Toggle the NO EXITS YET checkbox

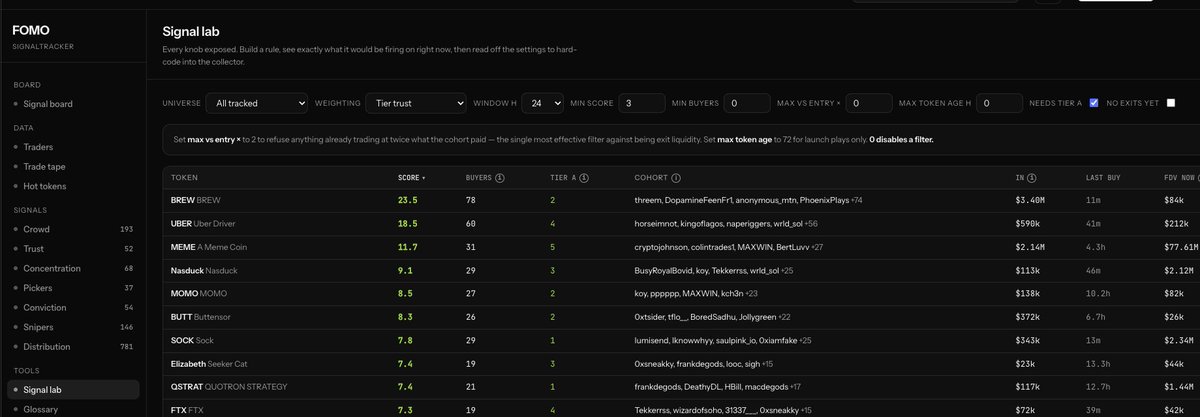[x=1170, y=102]
